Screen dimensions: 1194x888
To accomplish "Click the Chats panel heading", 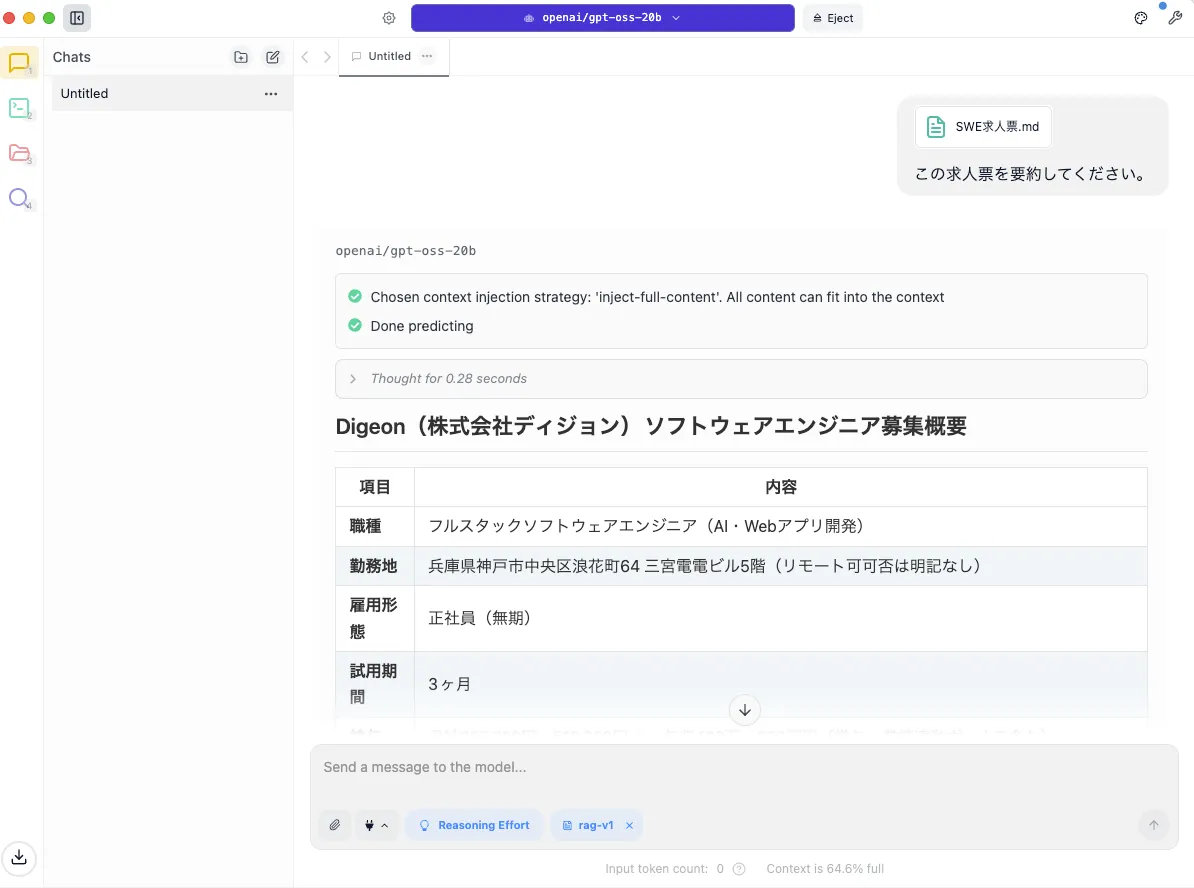I will (x=72, y=57).
